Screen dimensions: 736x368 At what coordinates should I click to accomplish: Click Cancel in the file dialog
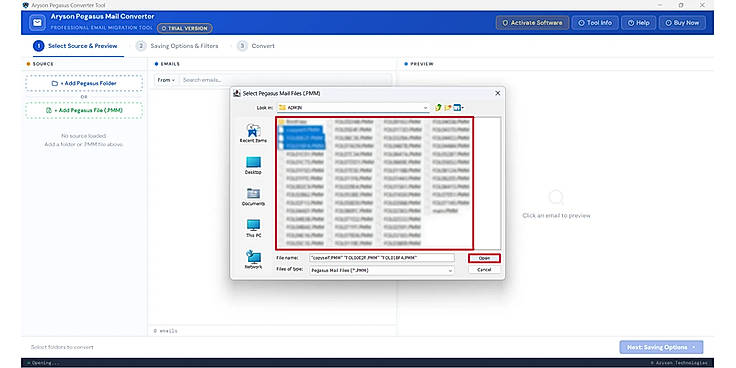coord(484,270)
